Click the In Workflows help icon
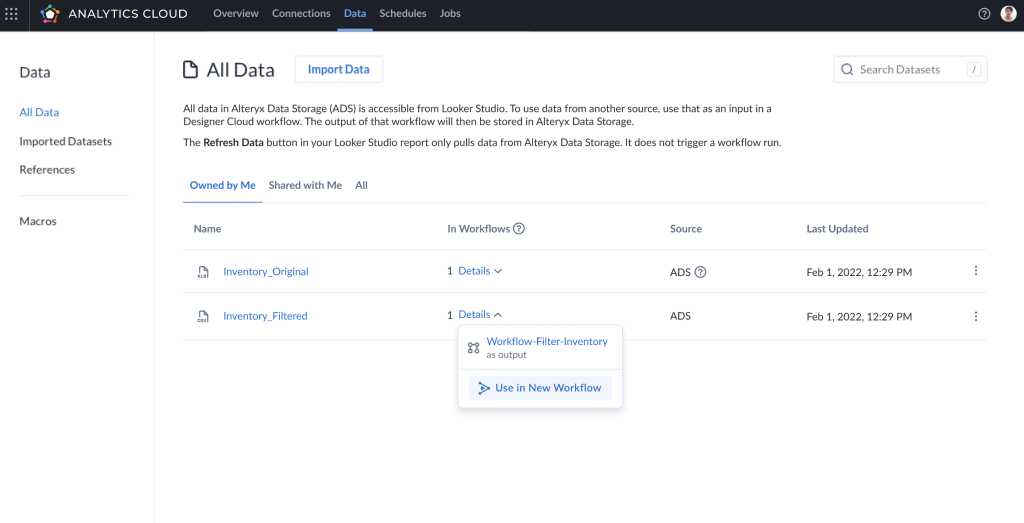 [x=519, y=229]
